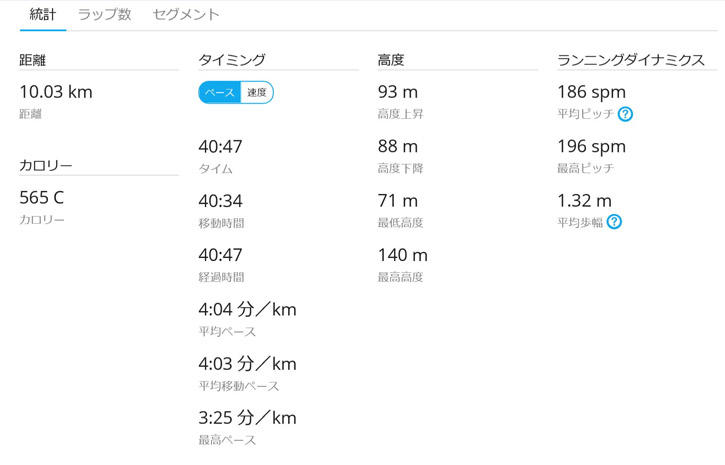This screenshot has width=725, height=465.
Task: Select the 140 m 最高高度 value
Action: [x=403, y=255]
